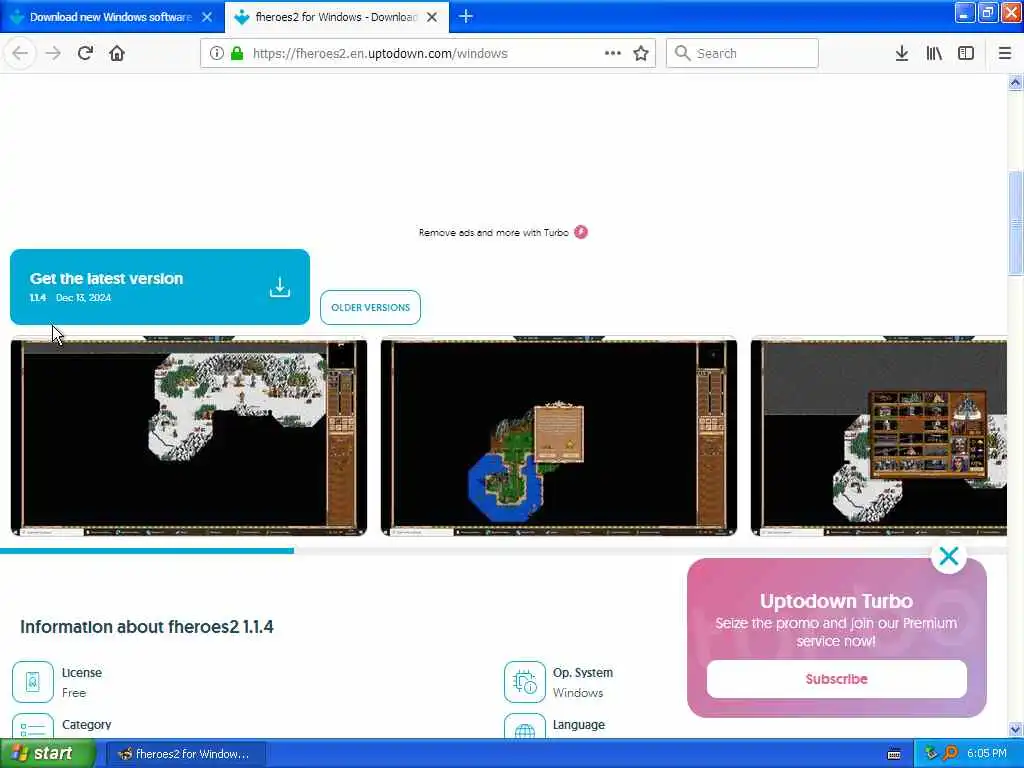Image resolution: width=1024 pixels, height=768 pixels.
Task: Show site information icon in address bar
Action: 216,53
